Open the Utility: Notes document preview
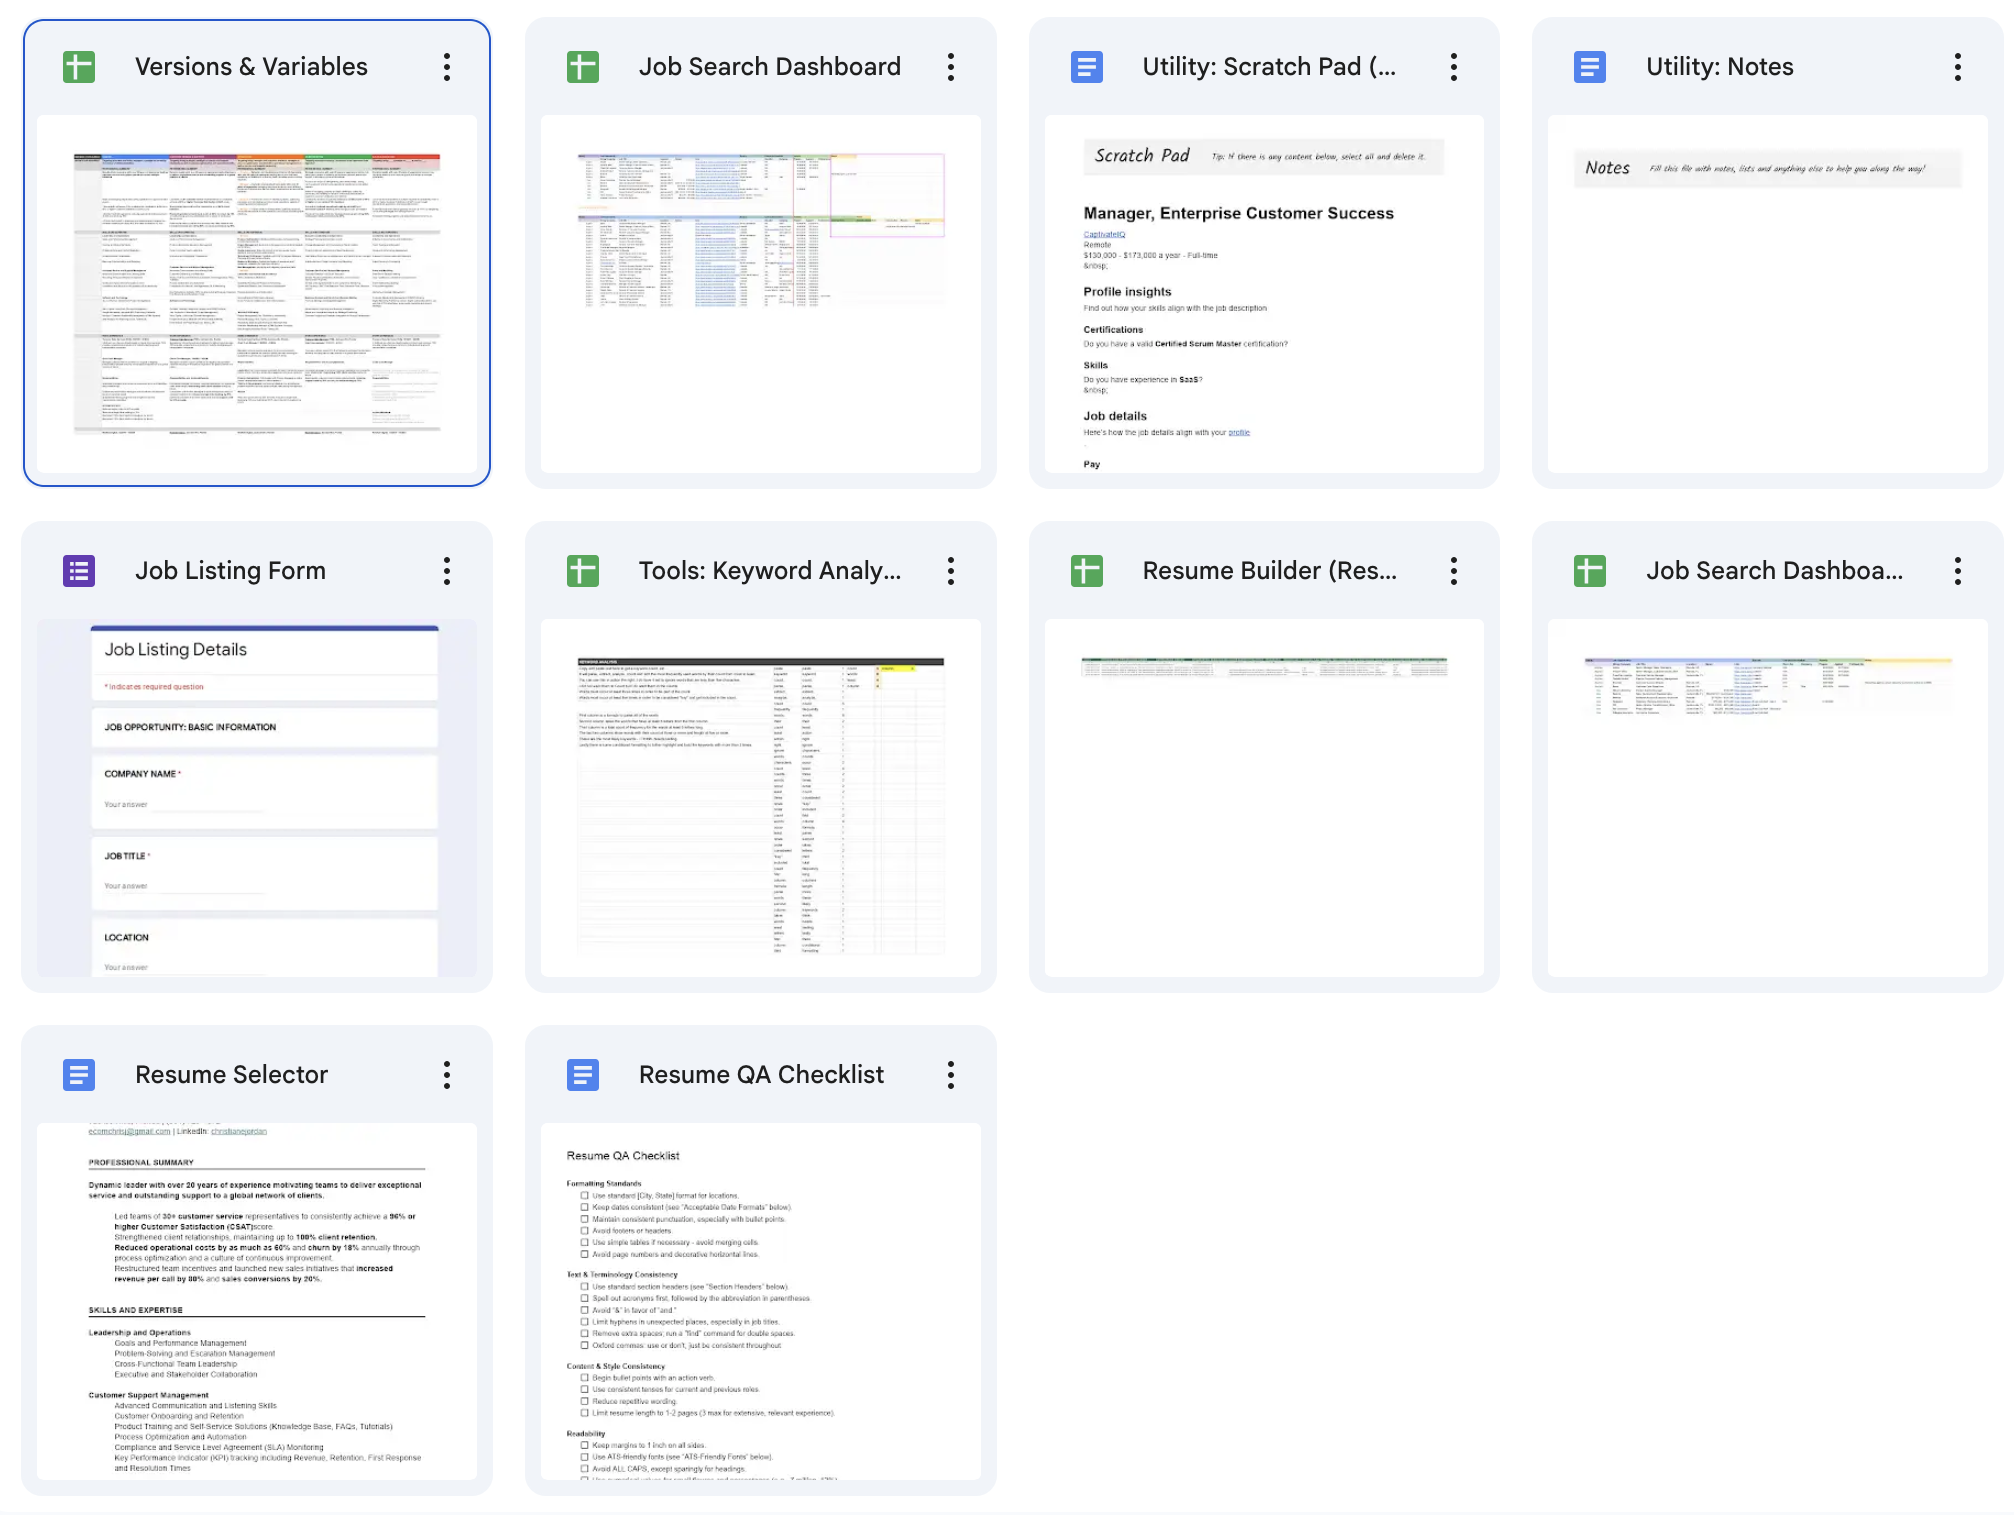The width and height of the screenshot is (2014, 1515). 1768,294
